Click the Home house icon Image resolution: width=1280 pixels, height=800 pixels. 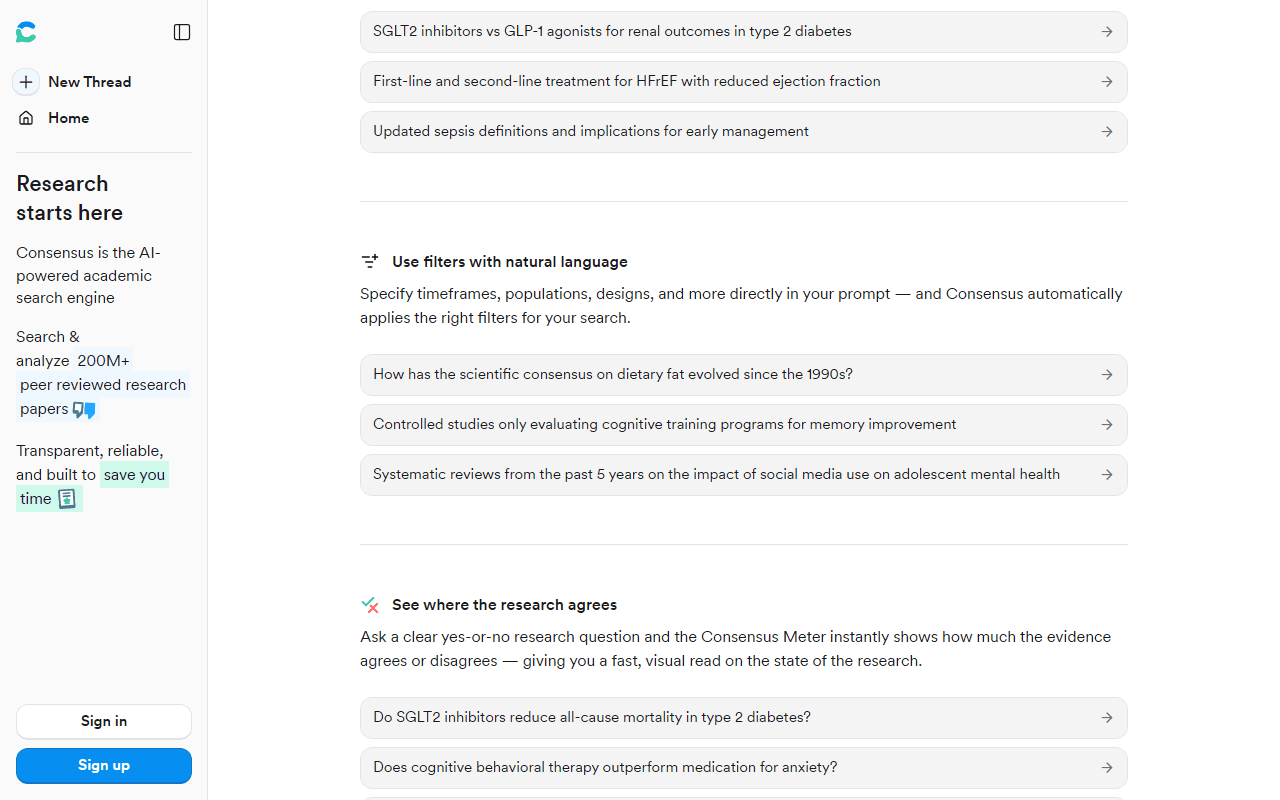point(26,118)
